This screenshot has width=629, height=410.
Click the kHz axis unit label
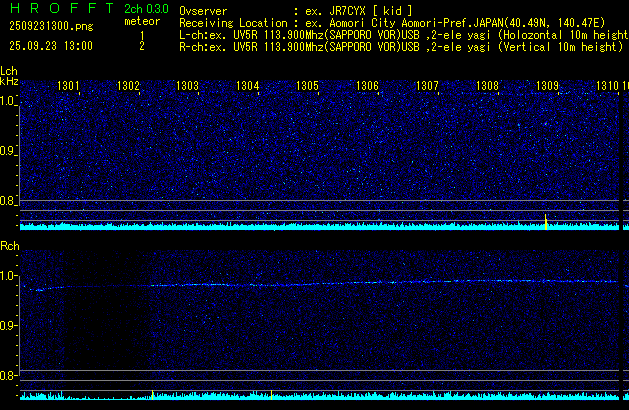point(9,81)
